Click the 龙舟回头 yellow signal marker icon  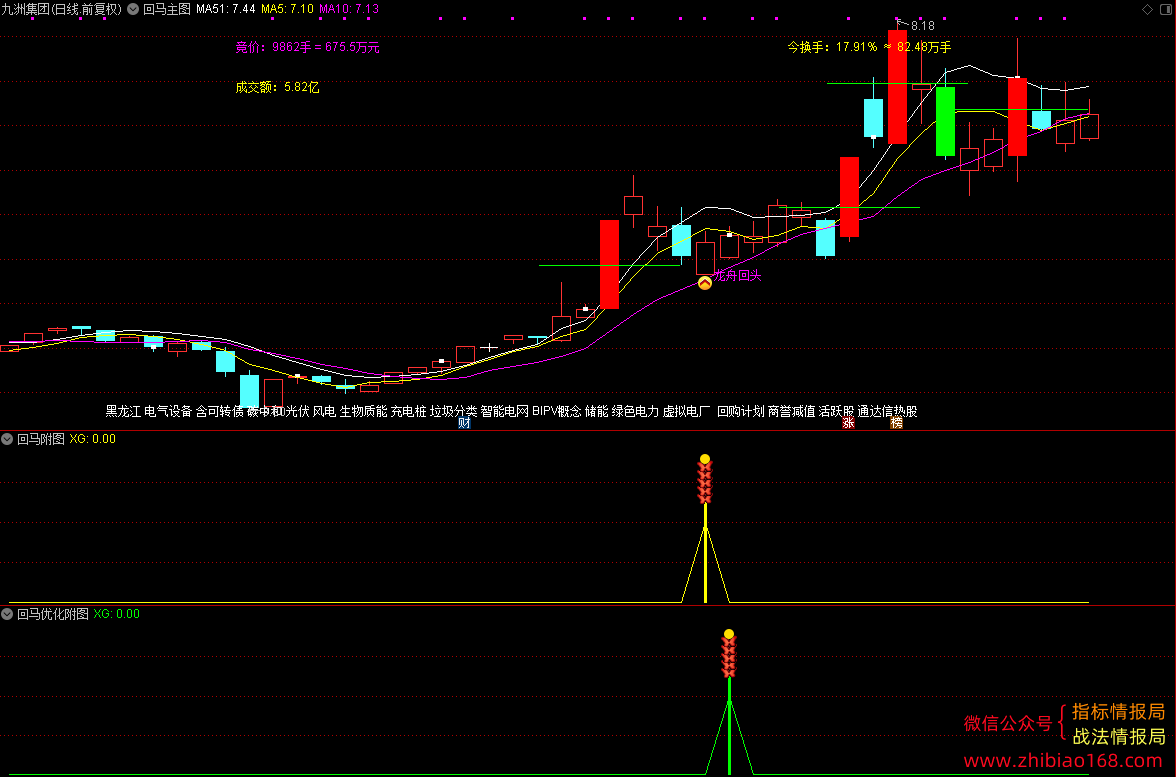pyautogui.click(x=705, y=283)
